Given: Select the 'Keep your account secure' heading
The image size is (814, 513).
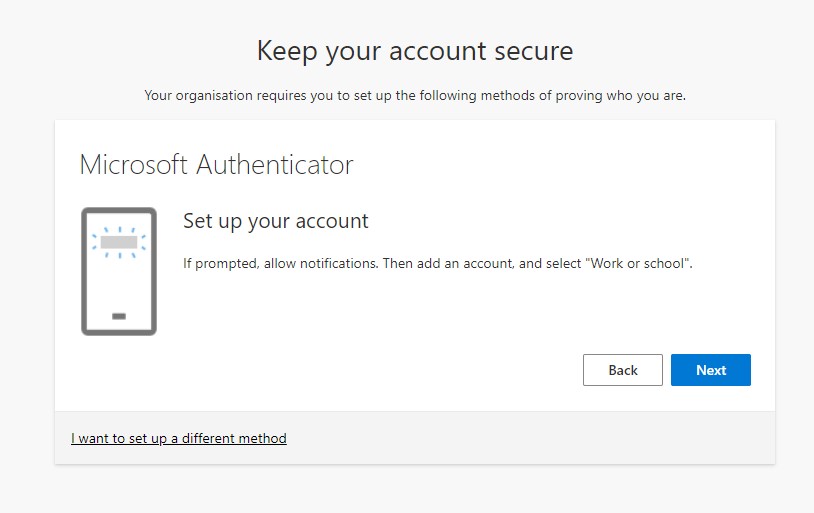Looking at the screenshot, I should click(x=415, y=51).
